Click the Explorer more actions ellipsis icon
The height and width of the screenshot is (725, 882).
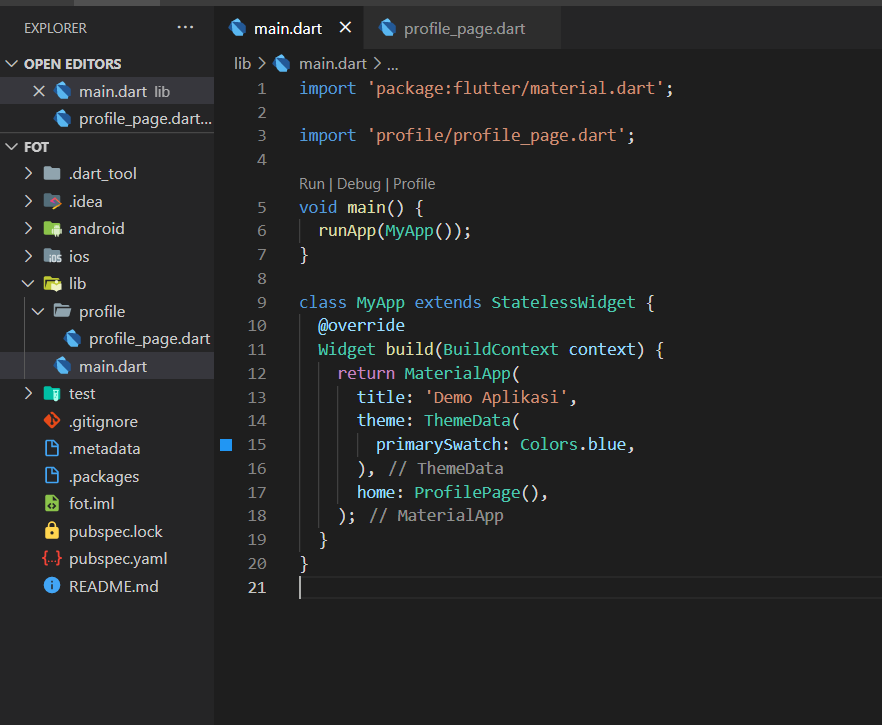(186, 28)
